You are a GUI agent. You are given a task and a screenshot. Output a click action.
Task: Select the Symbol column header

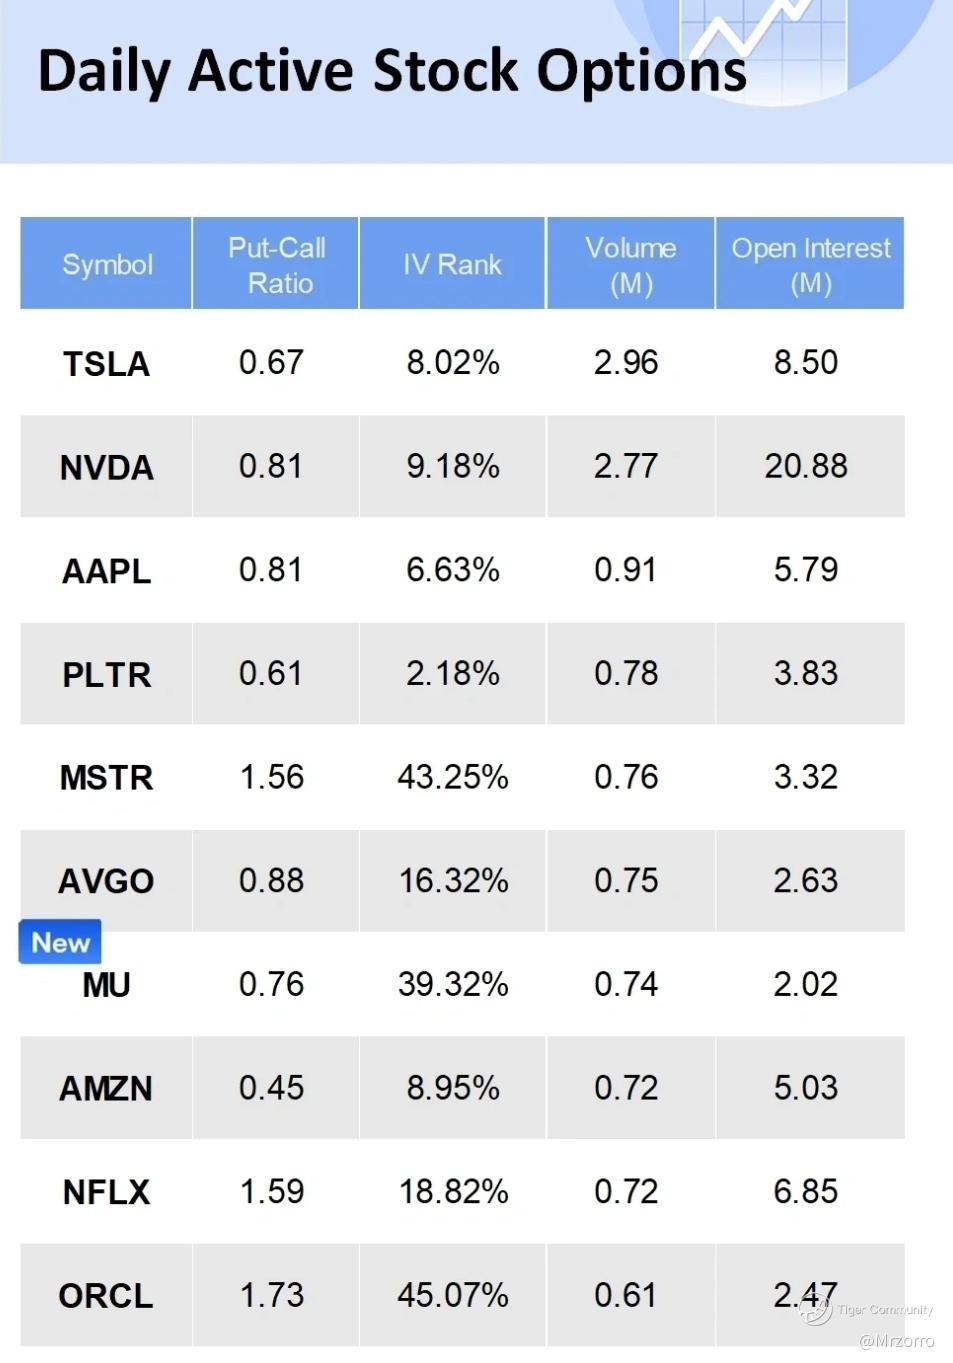pyautogui.click(x=107, y=264)
